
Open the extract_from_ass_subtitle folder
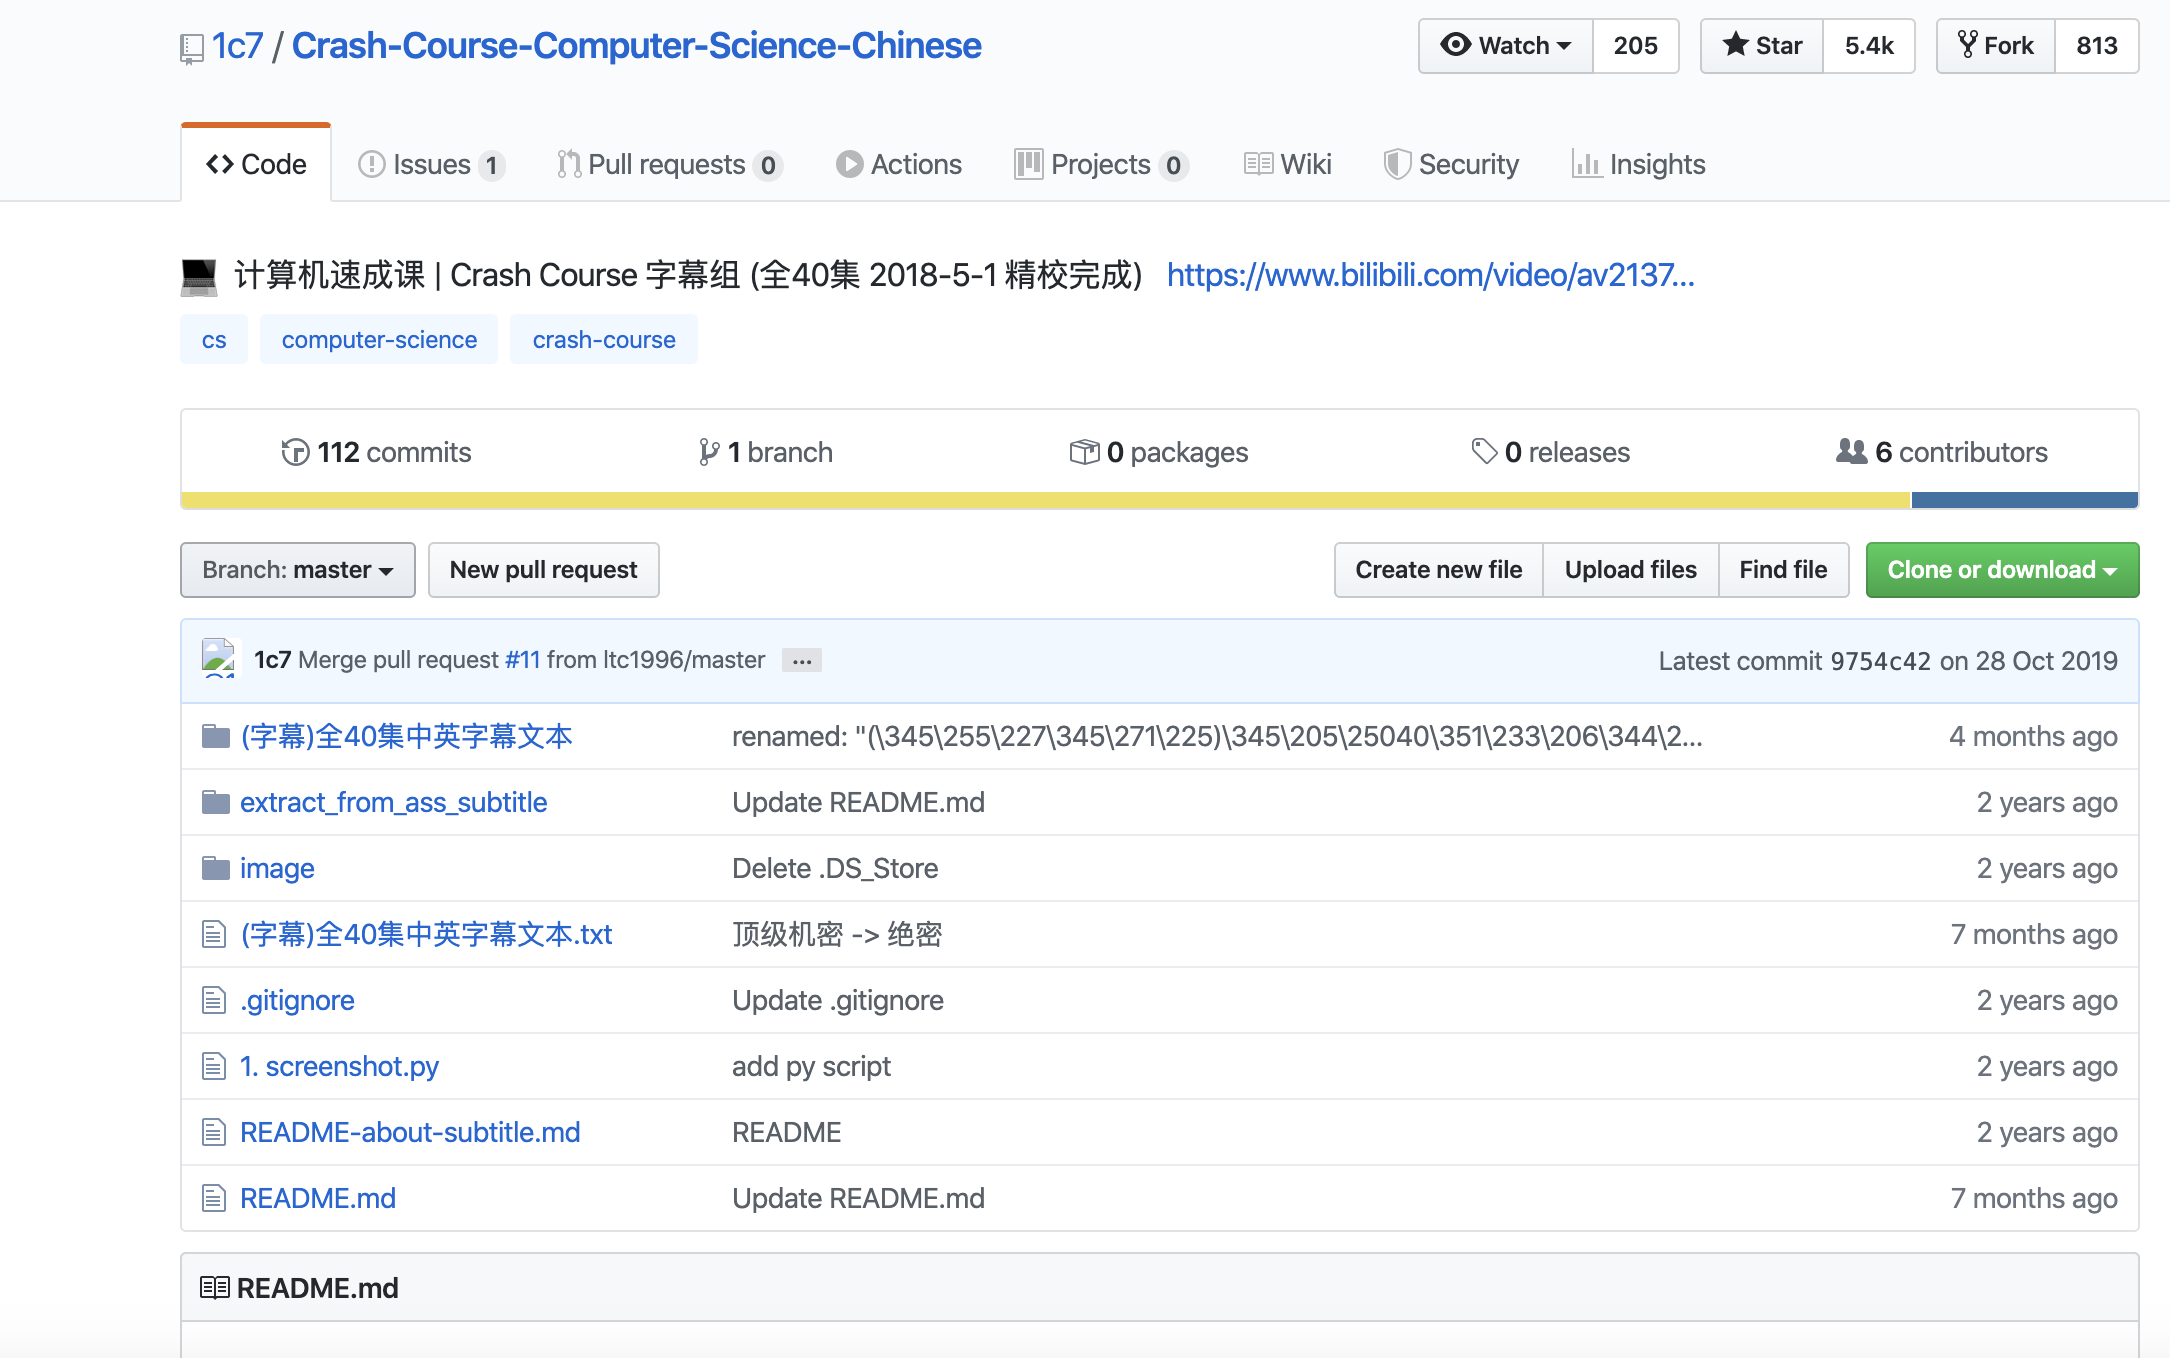coord(394,802)
